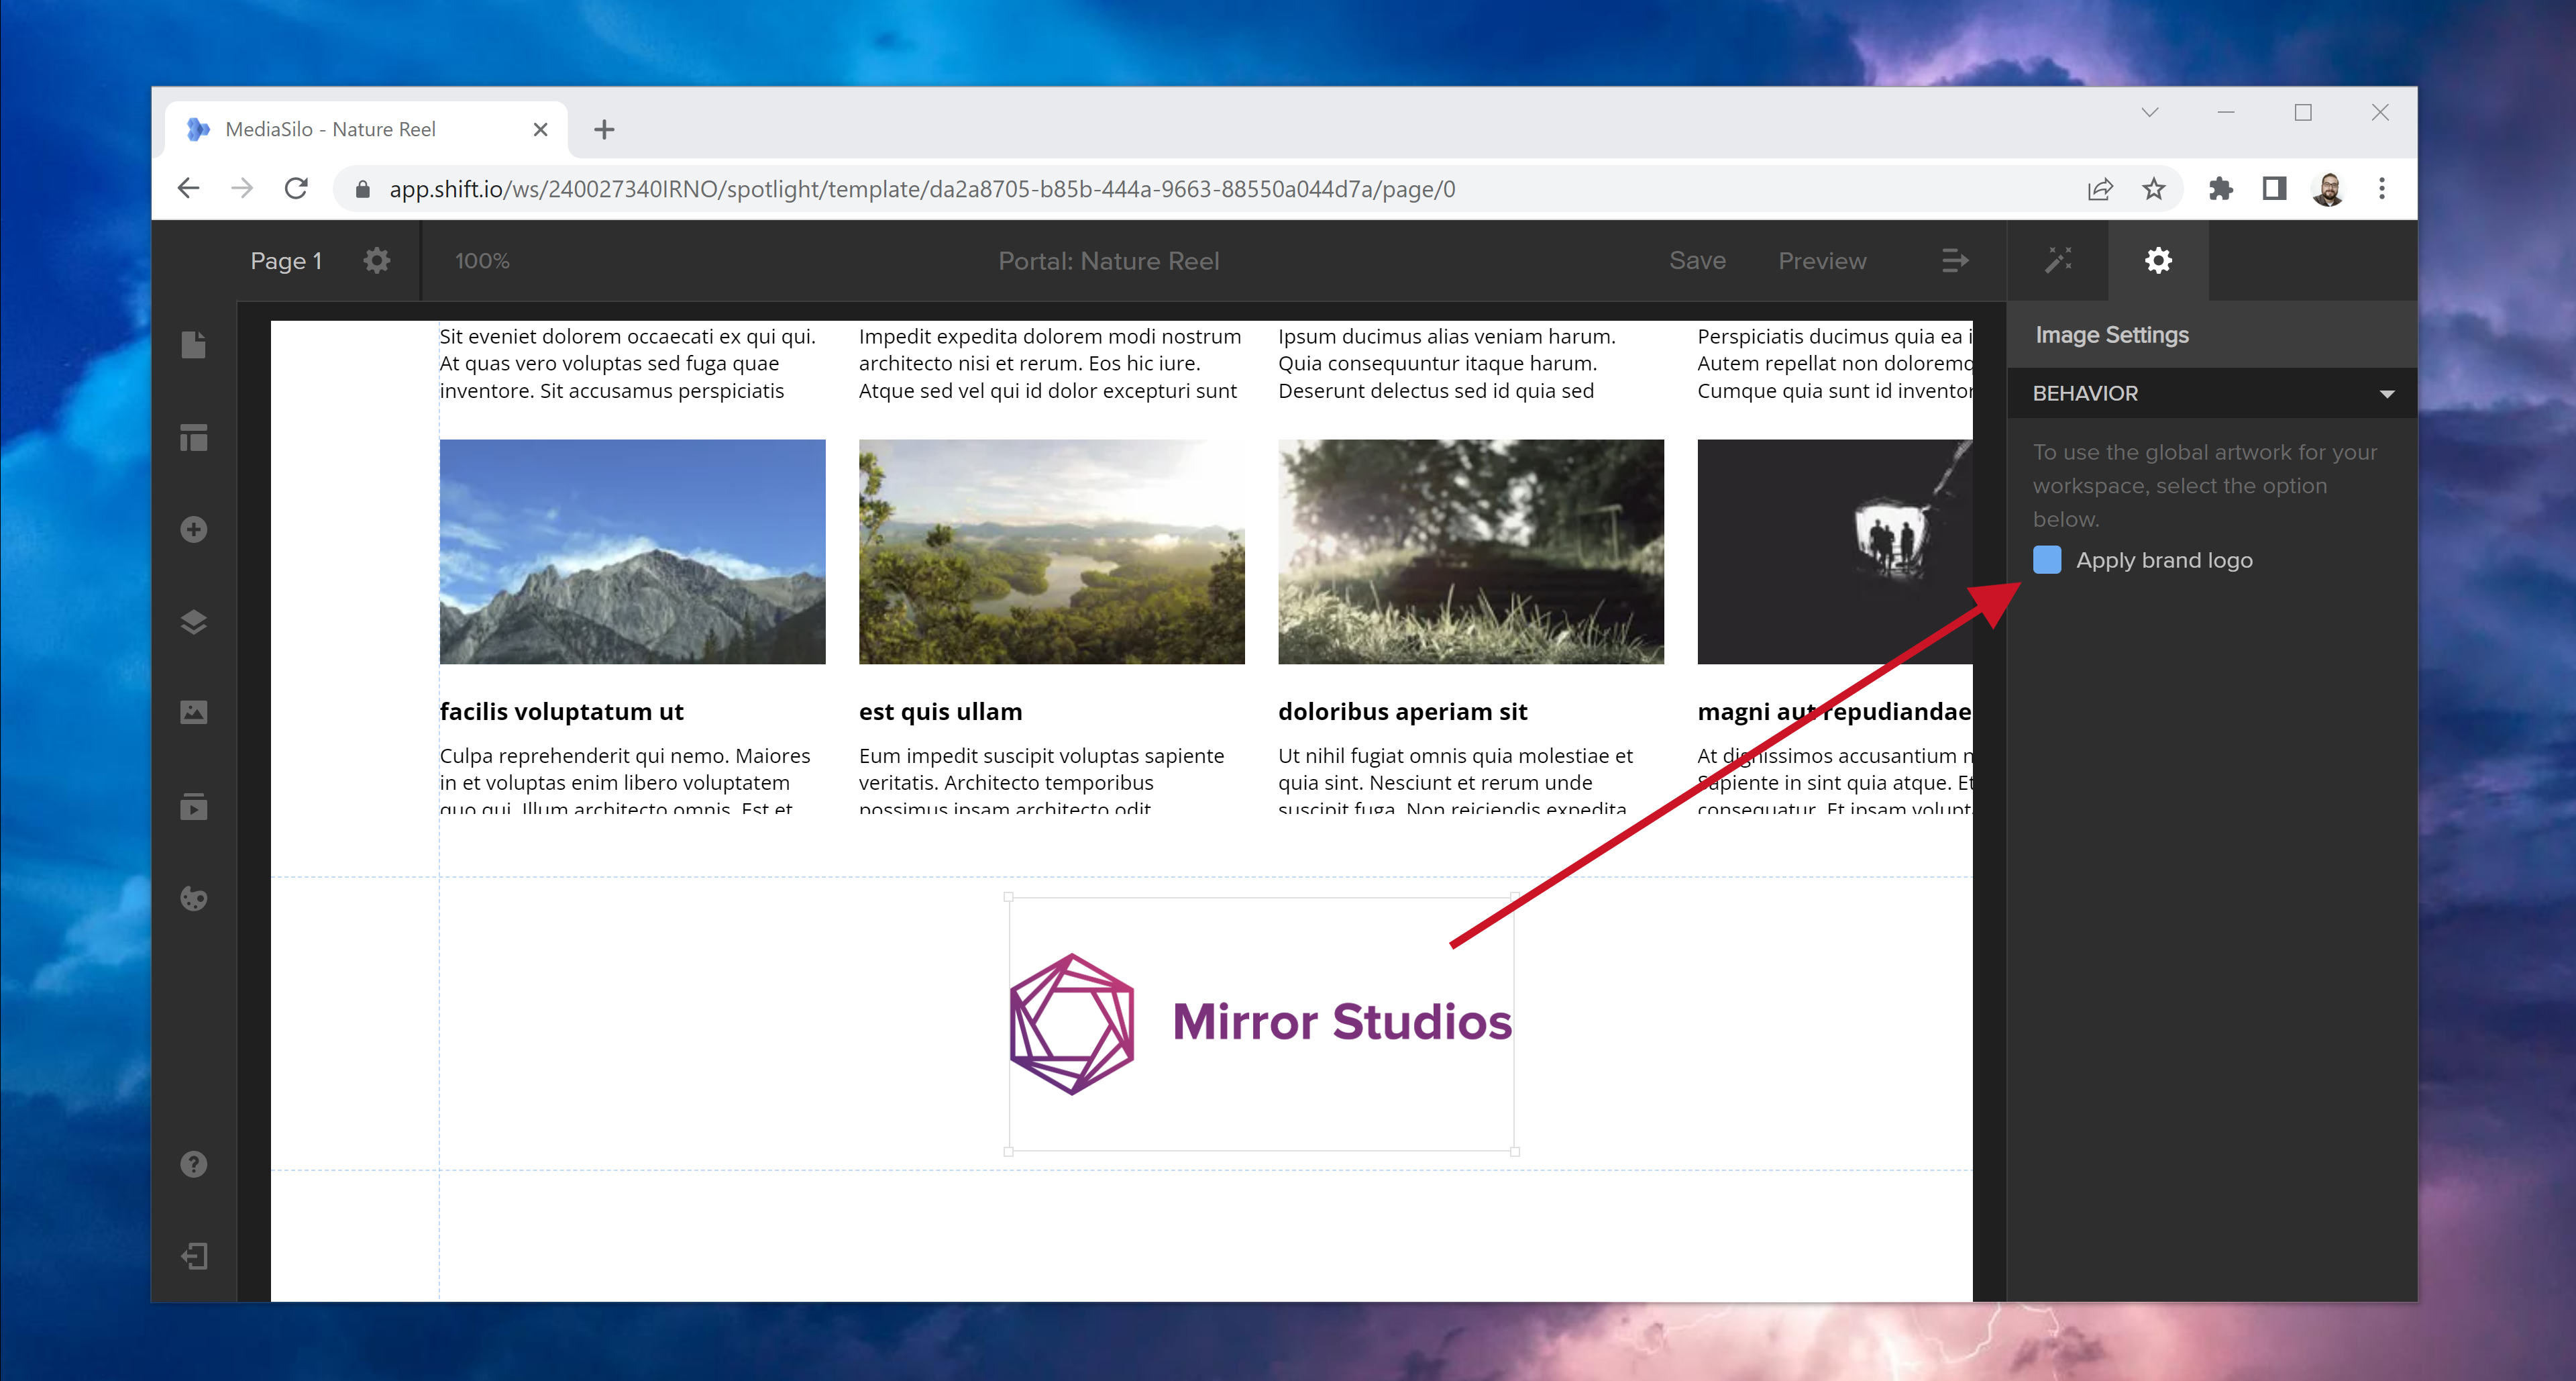The image size is (2576, 1381).
Task: Close the MediaSilo - Nature Reel tab
Action: 540,129
